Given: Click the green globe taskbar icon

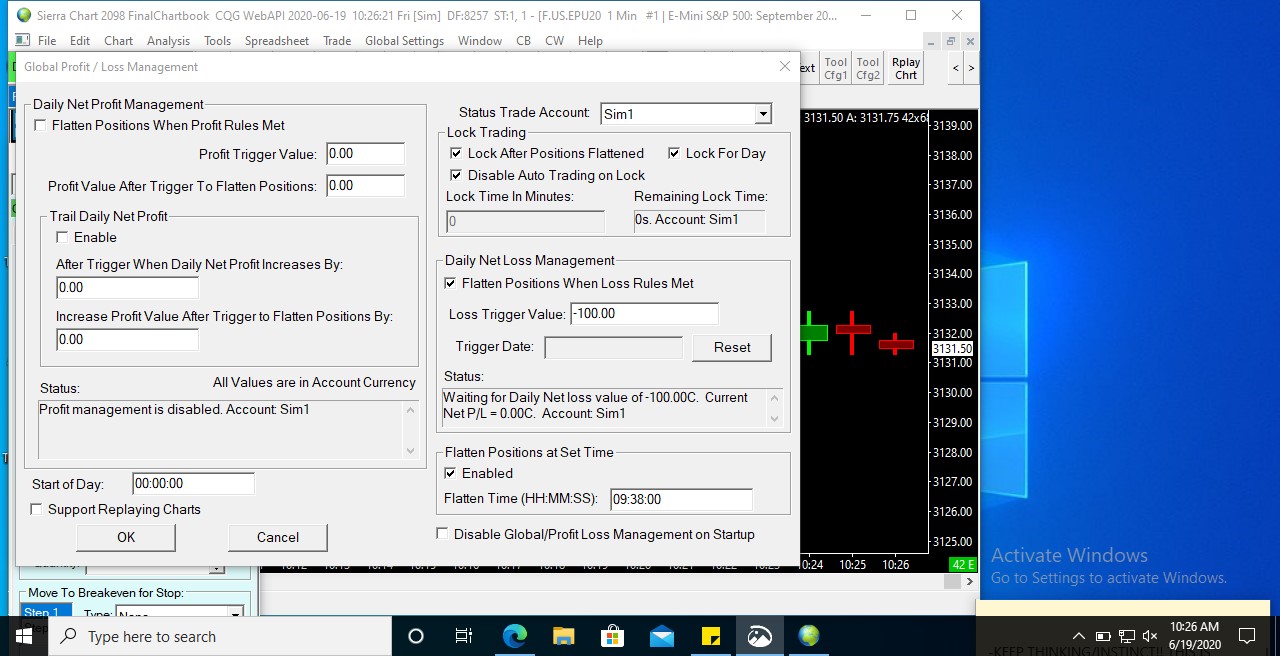Looking at the screenshot, I should pos(809,636).
